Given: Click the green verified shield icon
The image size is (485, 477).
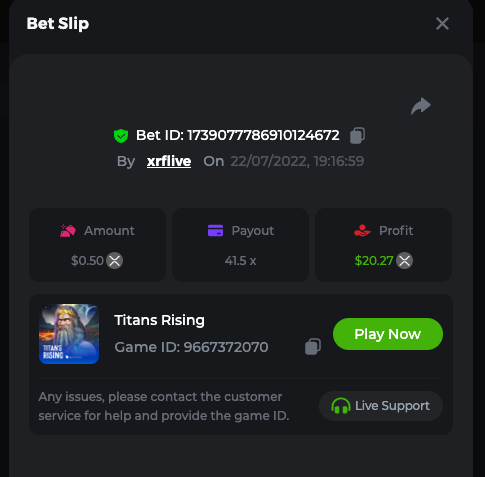Looking at the screenshot, I should coord(121,136).
